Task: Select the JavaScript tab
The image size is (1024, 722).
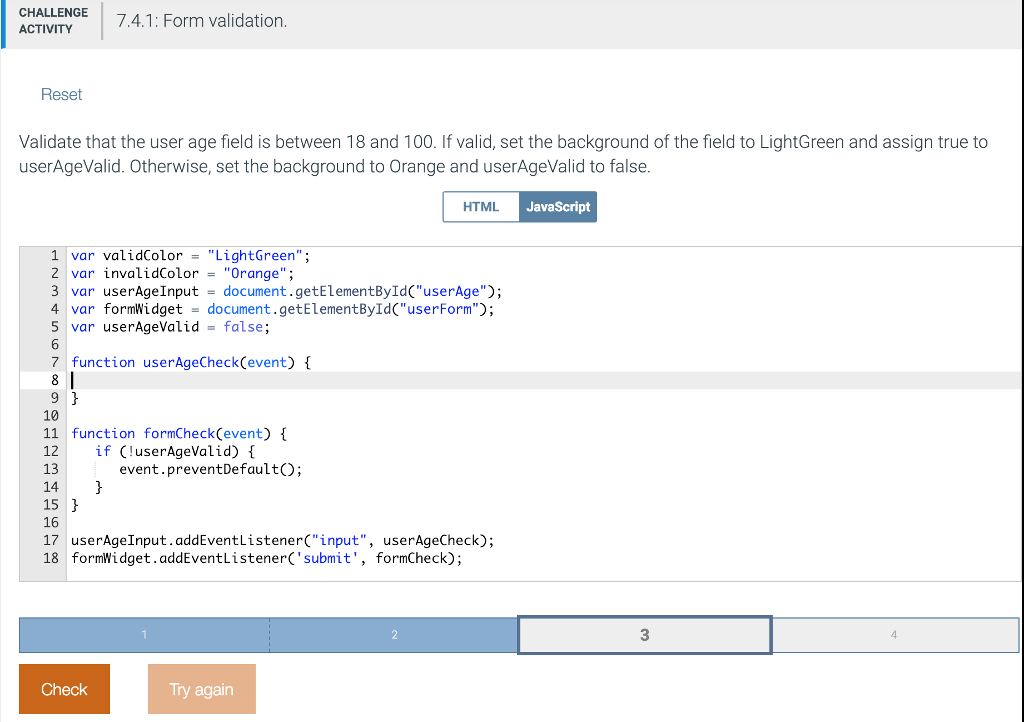Action: [x=558, y=207]
